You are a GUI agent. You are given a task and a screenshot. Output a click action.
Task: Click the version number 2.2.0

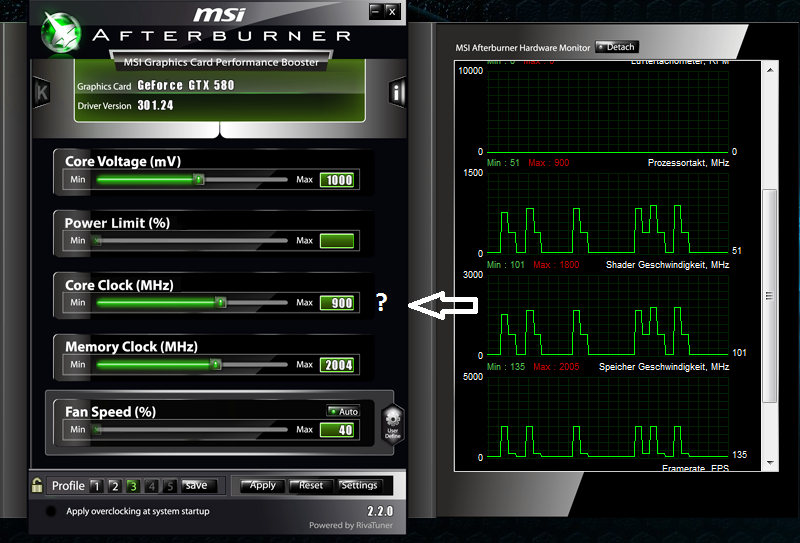pos(380,511)
